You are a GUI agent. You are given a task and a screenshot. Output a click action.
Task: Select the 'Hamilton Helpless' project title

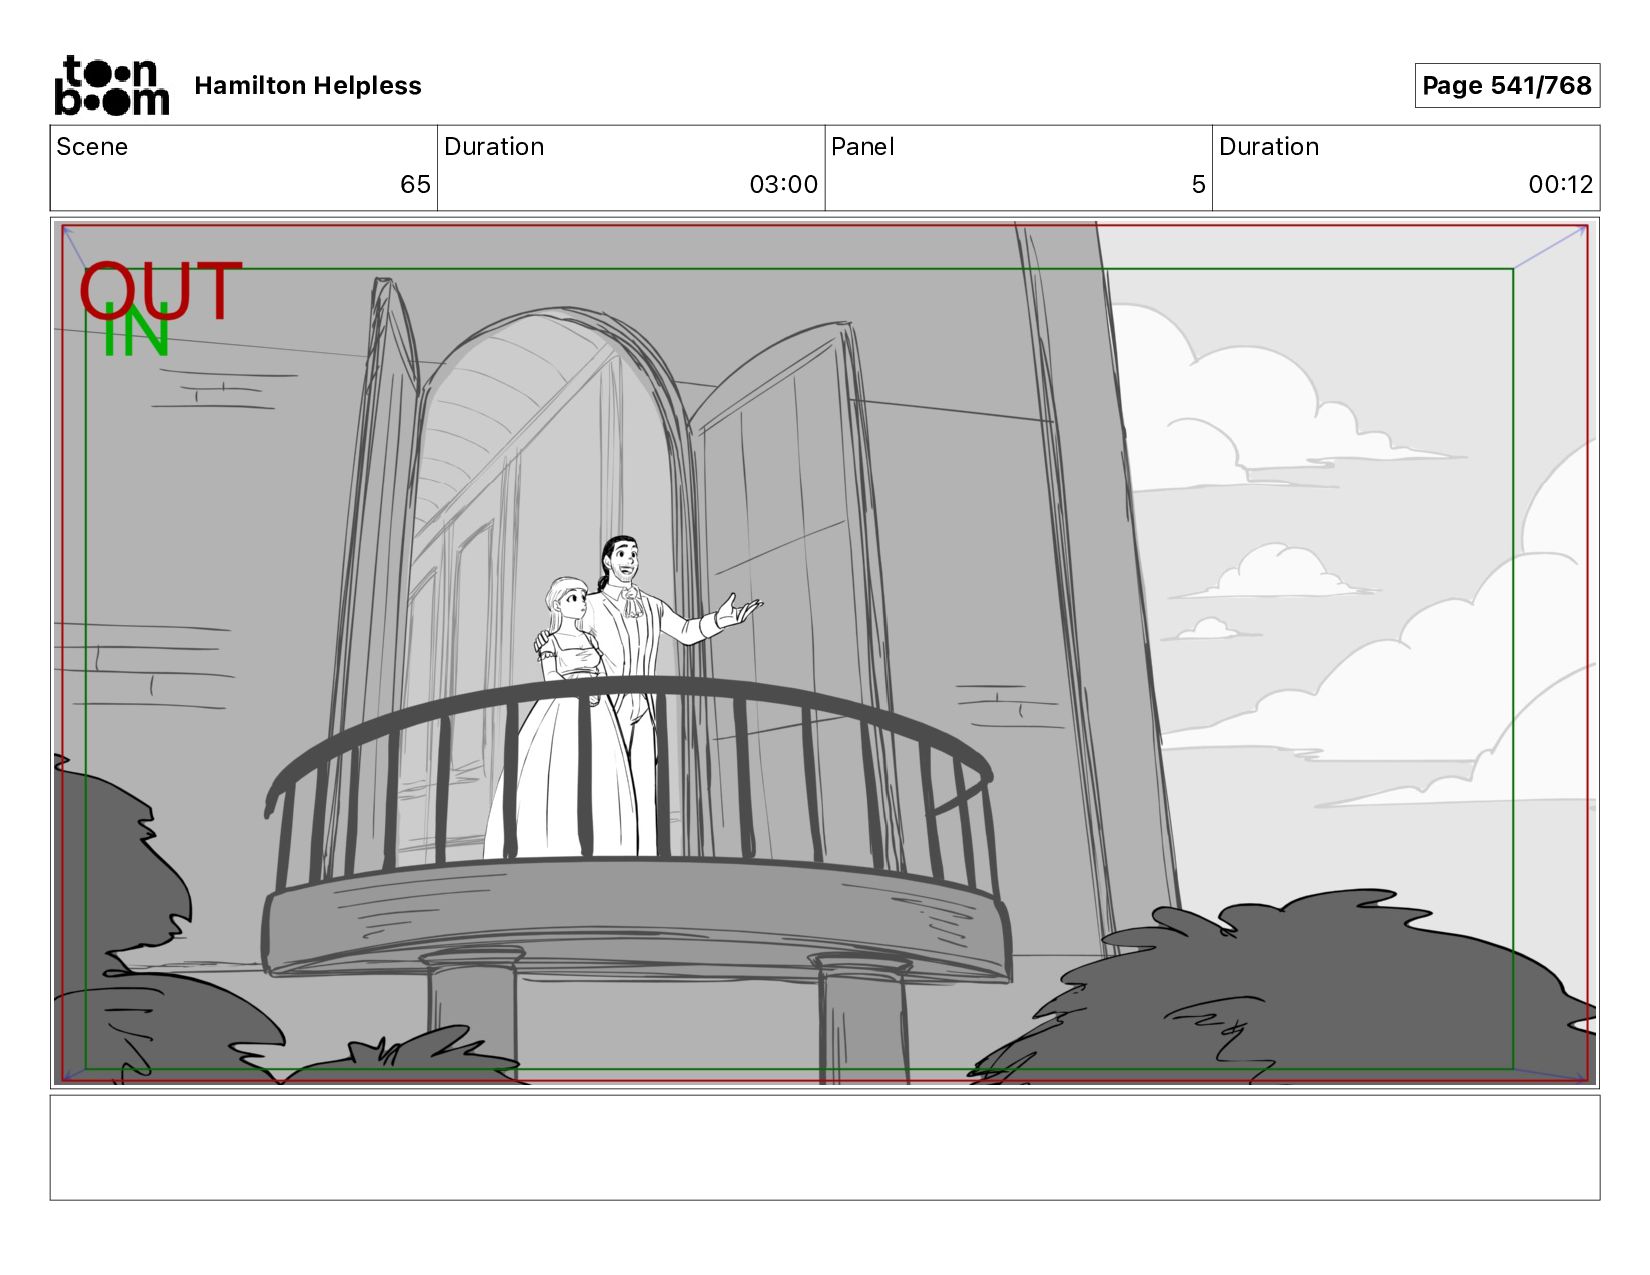pyautogui.click(x=308, y=86)
